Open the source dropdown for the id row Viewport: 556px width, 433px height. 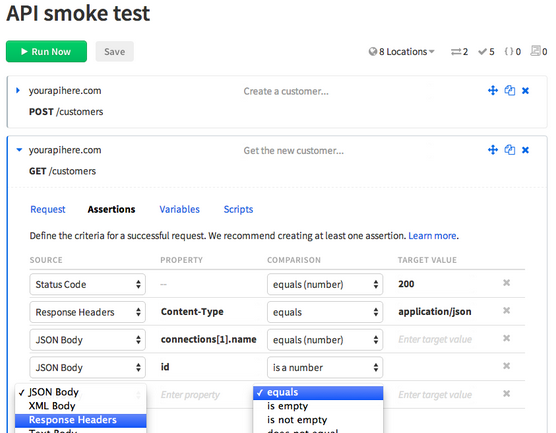pos(88,367)
